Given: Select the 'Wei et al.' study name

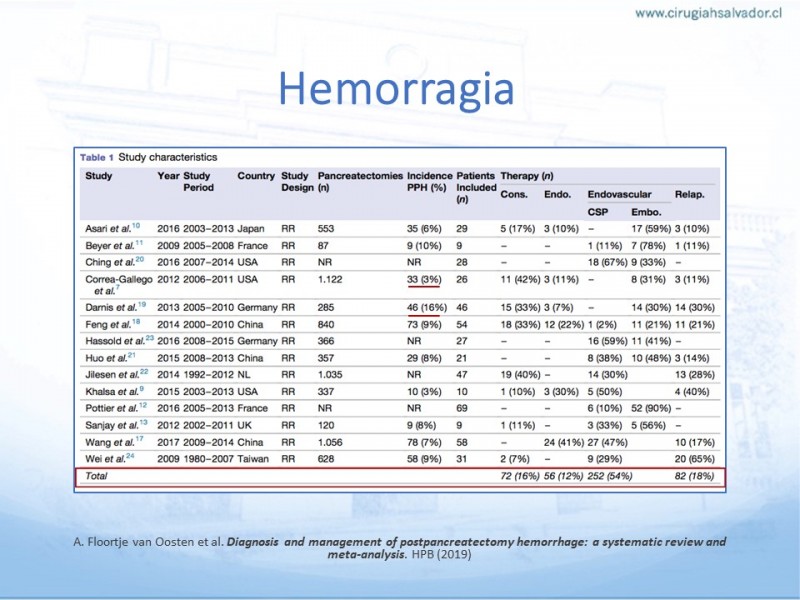Looking at the screenshot, I should 105,459.
